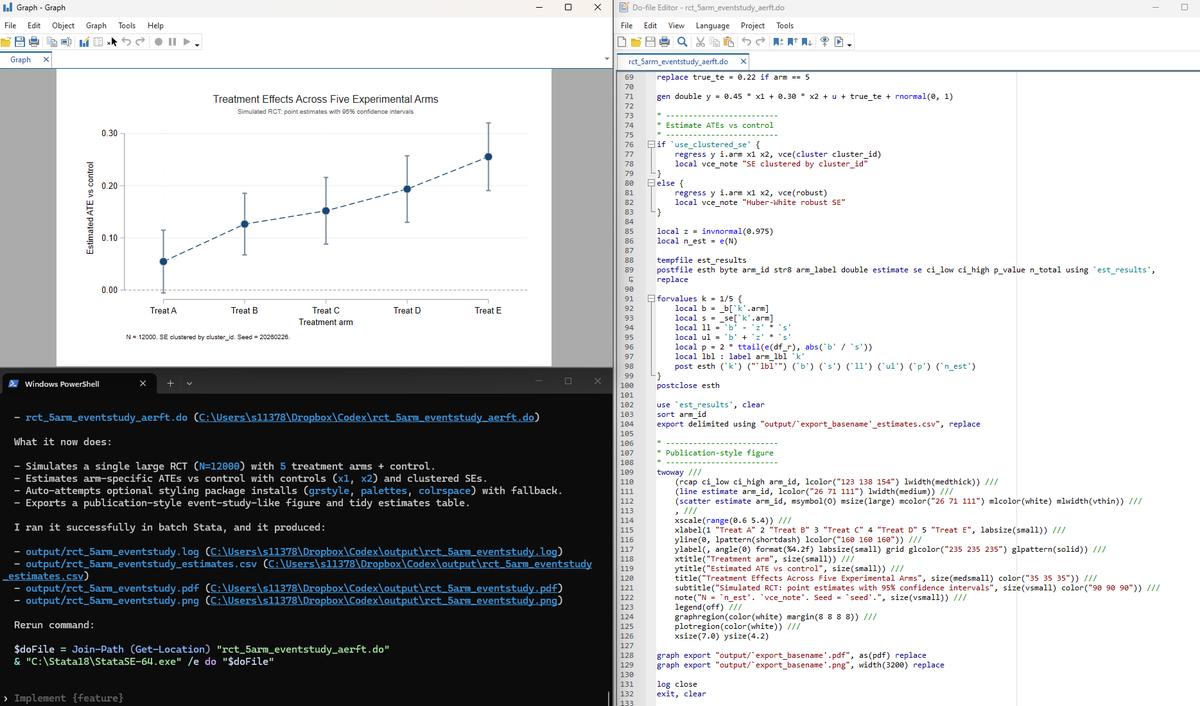Redo the change in Do-file Editor
The width and height of the screenshot is (1200, 706).
760,42
